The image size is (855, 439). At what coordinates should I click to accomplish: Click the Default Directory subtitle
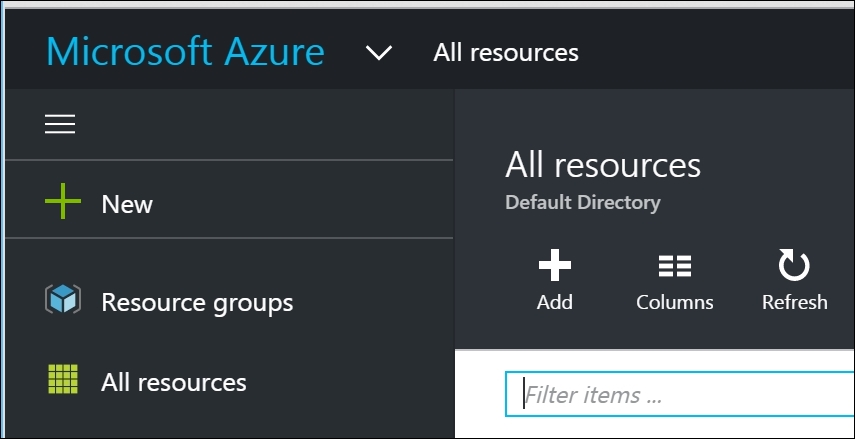583,202
